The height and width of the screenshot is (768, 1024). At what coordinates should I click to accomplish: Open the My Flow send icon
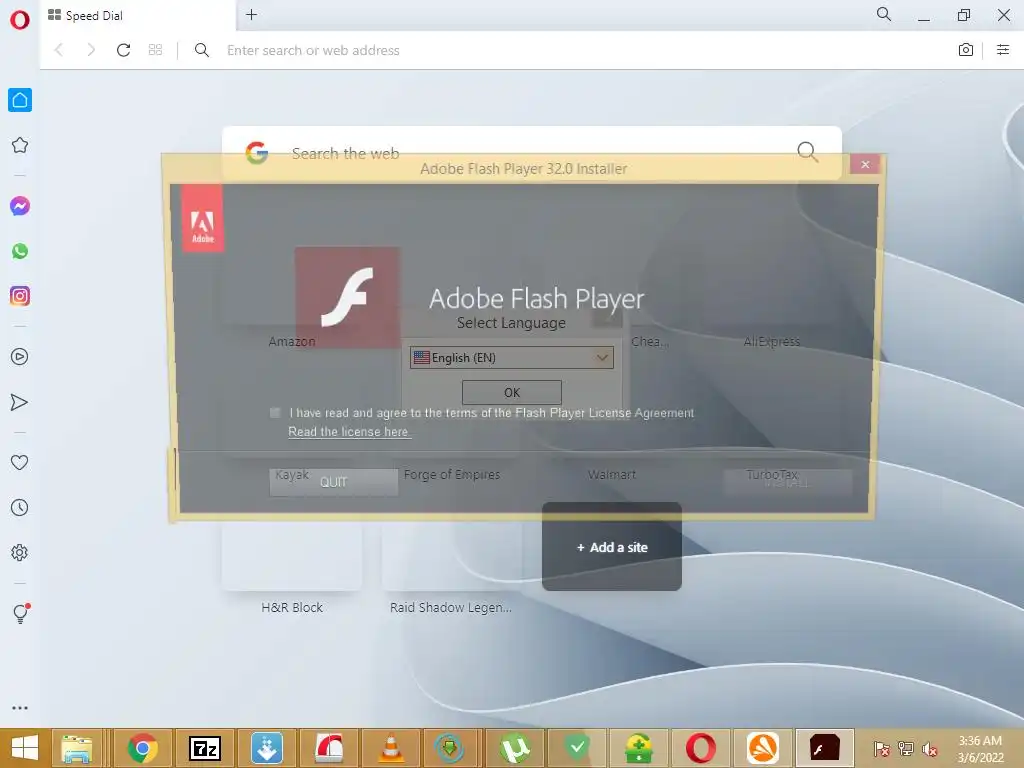pyautogui.click(x=20, y=402)
